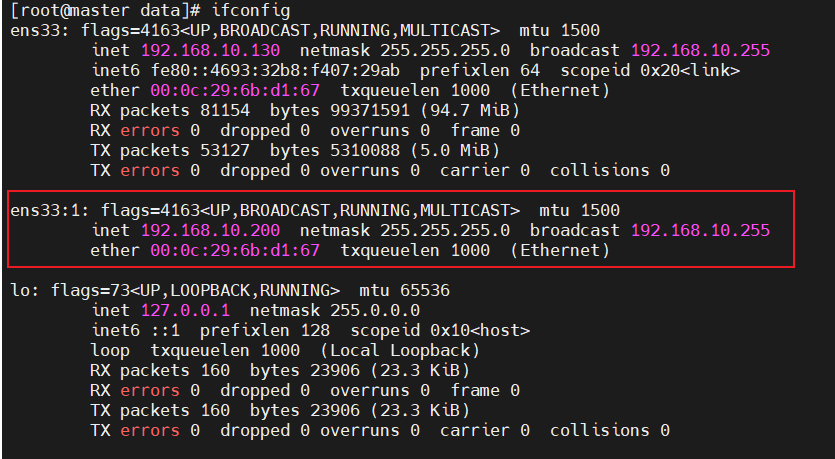
Task: Click the mtu 65536 value
Action: pyautogui.click(x=405, y=291)
